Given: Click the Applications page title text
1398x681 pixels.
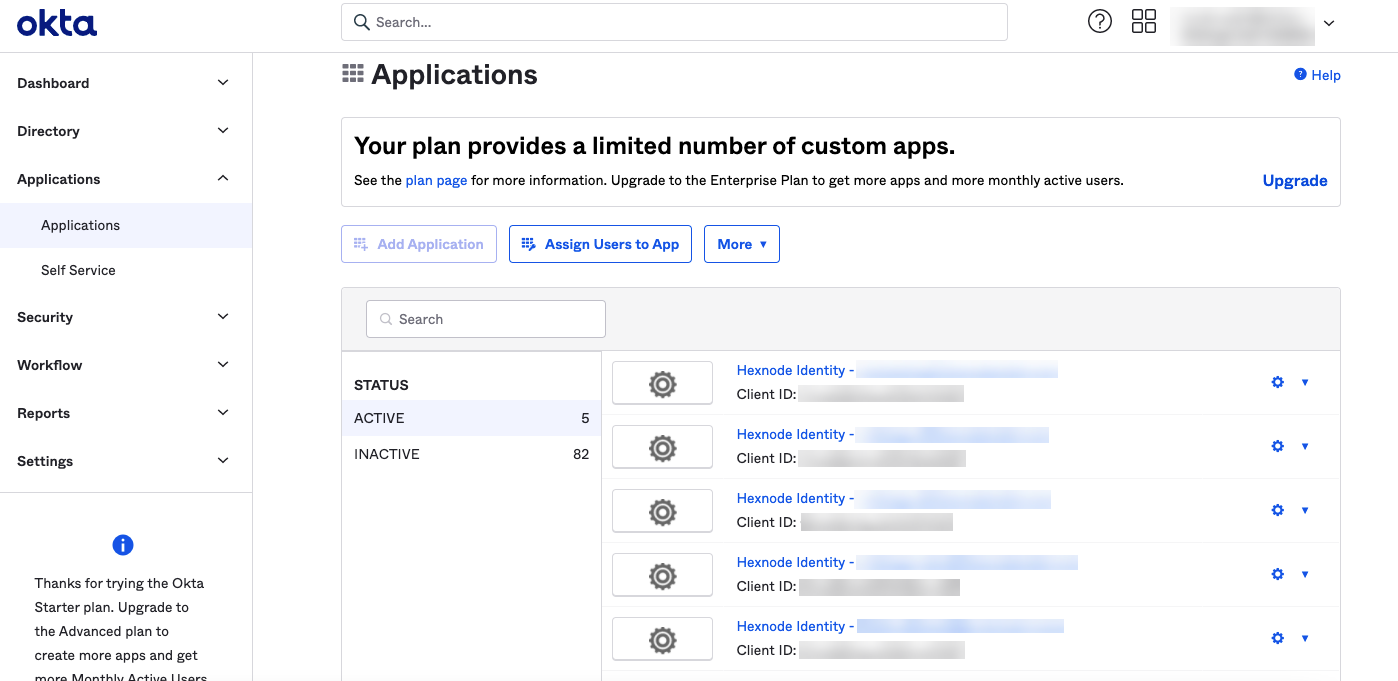Looking at the screenshot, I should click(x=454, y=75).
